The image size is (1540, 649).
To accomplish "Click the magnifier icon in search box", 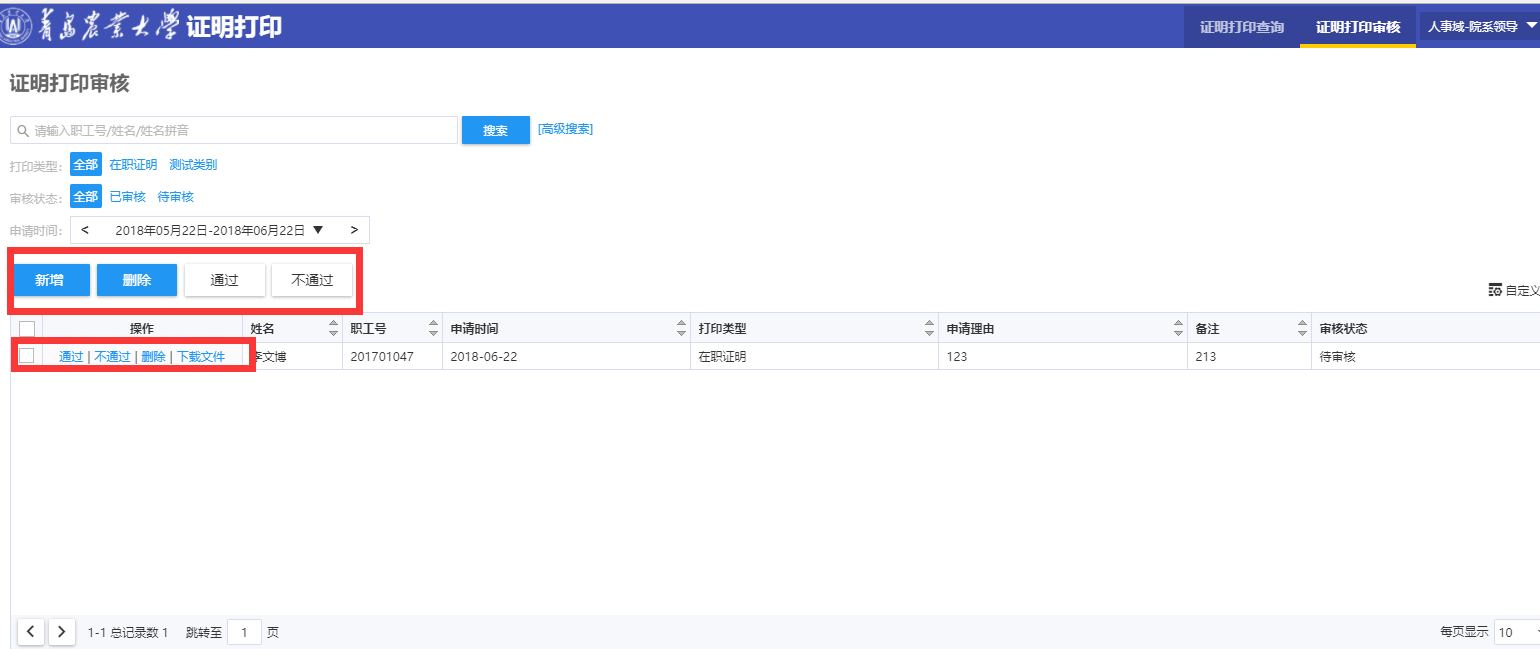I will coord(23,131).
